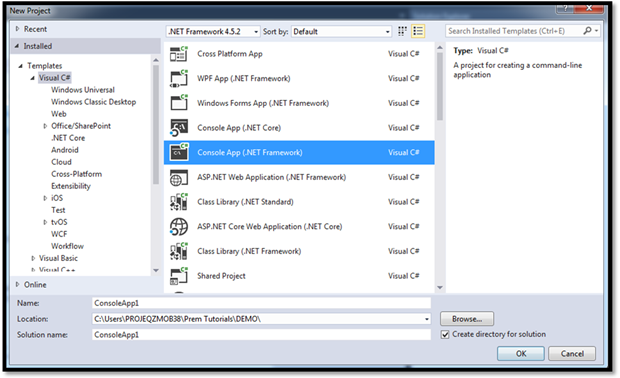Choose ASP.NET Core Web Application icon
The image size is (620, 378).
179,227
